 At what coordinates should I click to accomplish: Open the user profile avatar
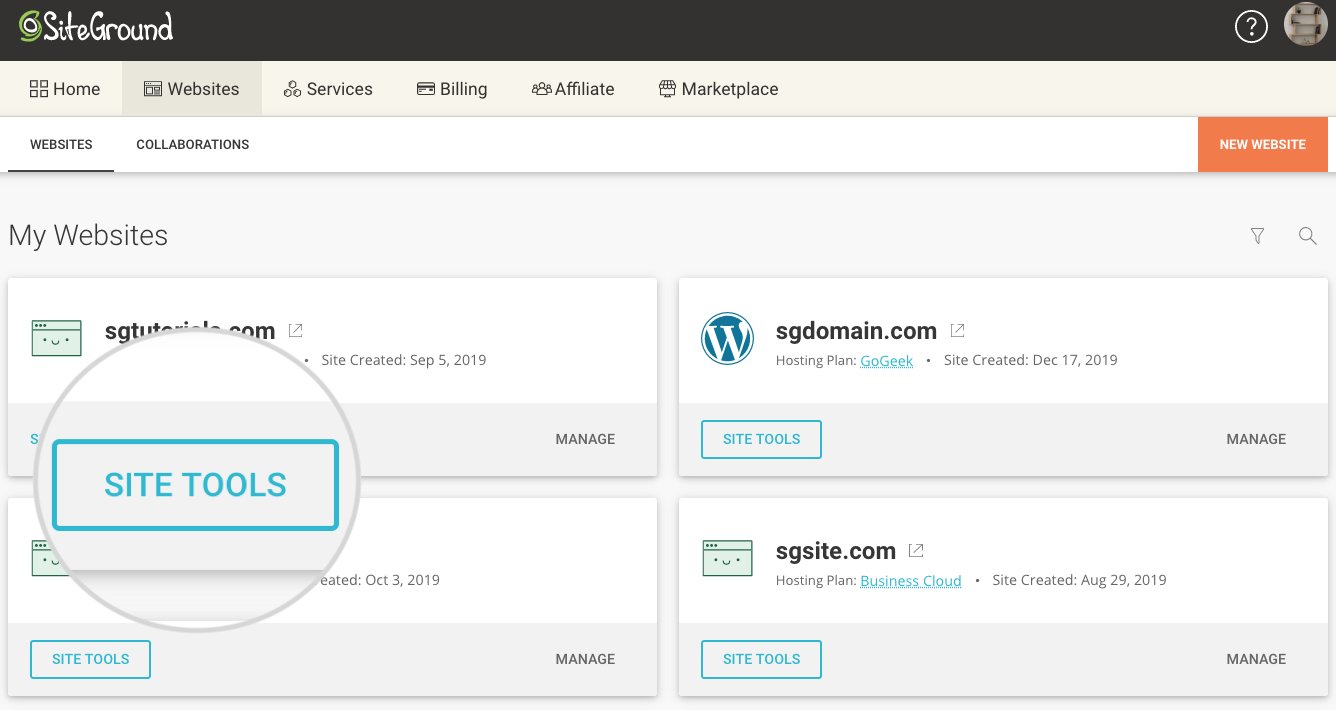(x=1305, y=24)
